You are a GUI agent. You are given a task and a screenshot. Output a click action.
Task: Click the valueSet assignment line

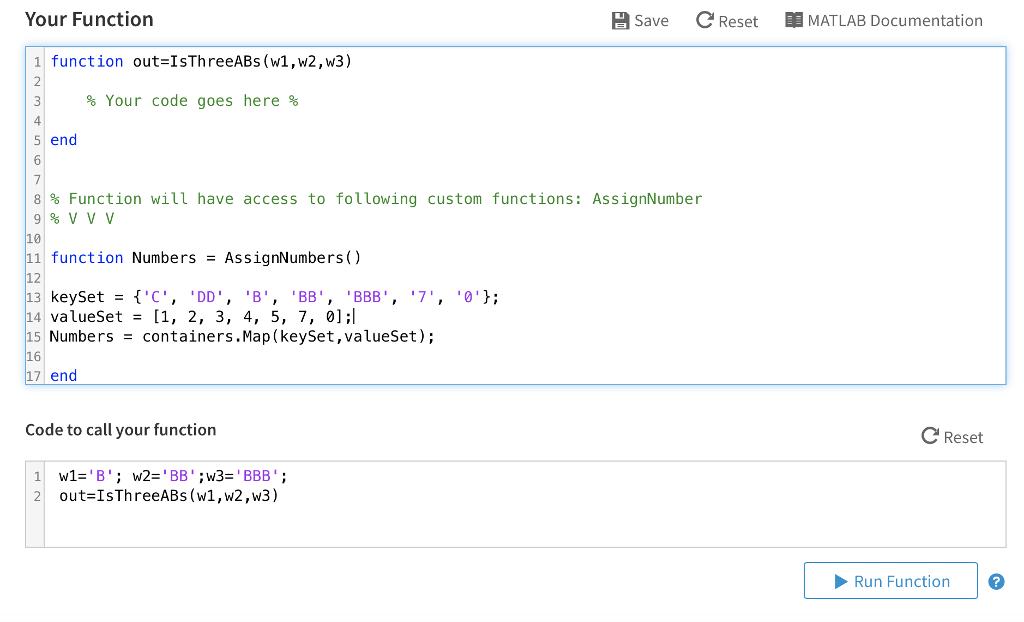pos(200,317)
